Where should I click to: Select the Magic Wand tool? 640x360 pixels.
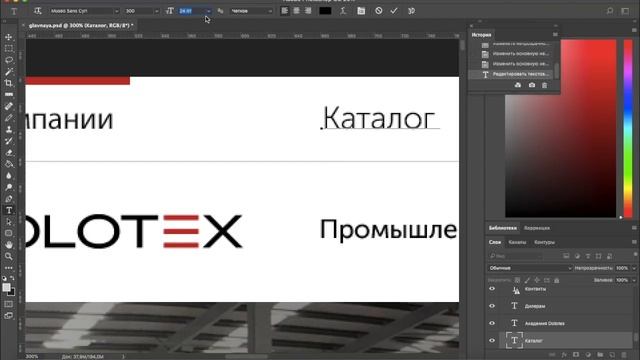point(9,72)
